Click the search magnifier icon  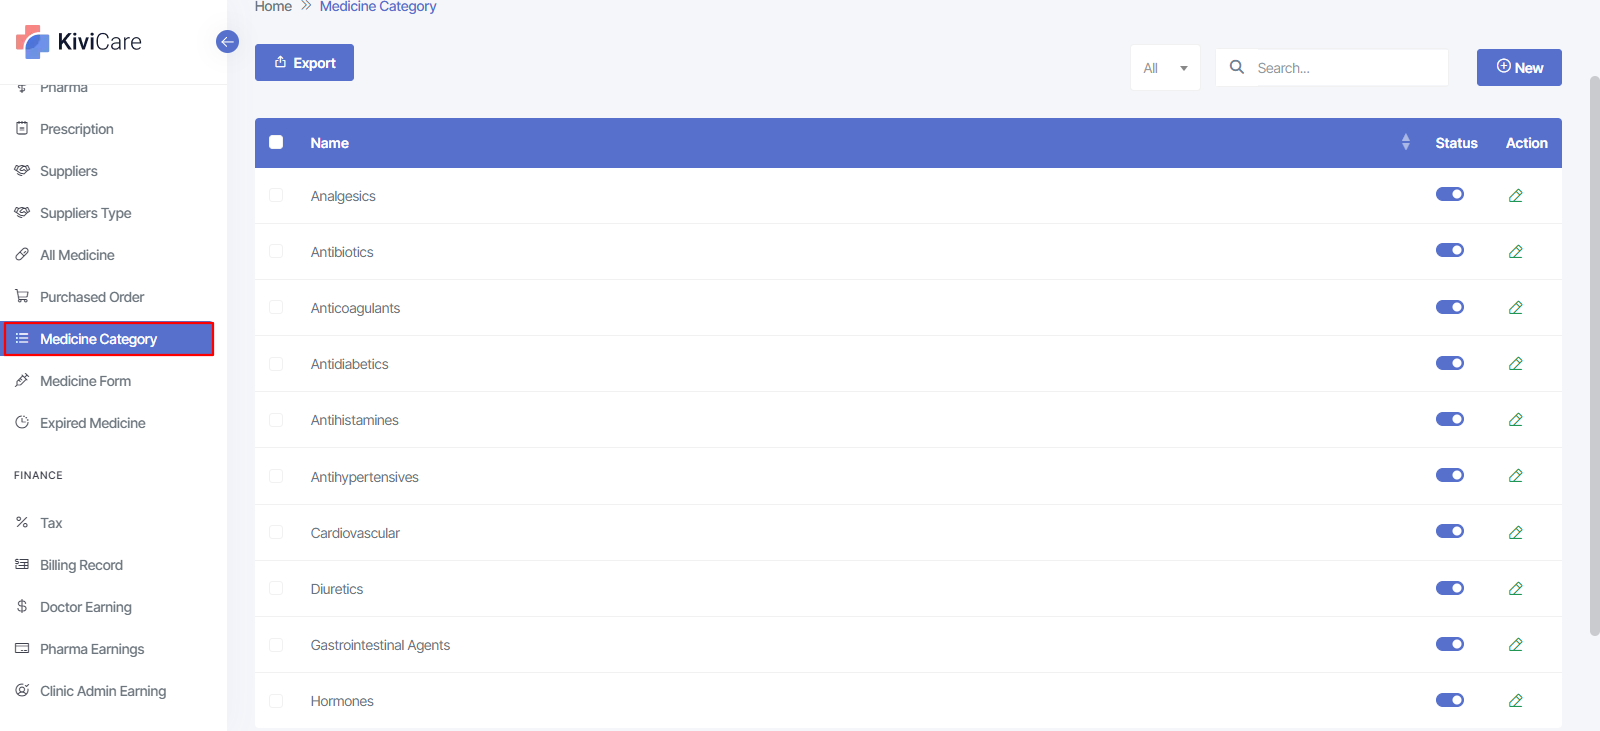click(1237, 67)
